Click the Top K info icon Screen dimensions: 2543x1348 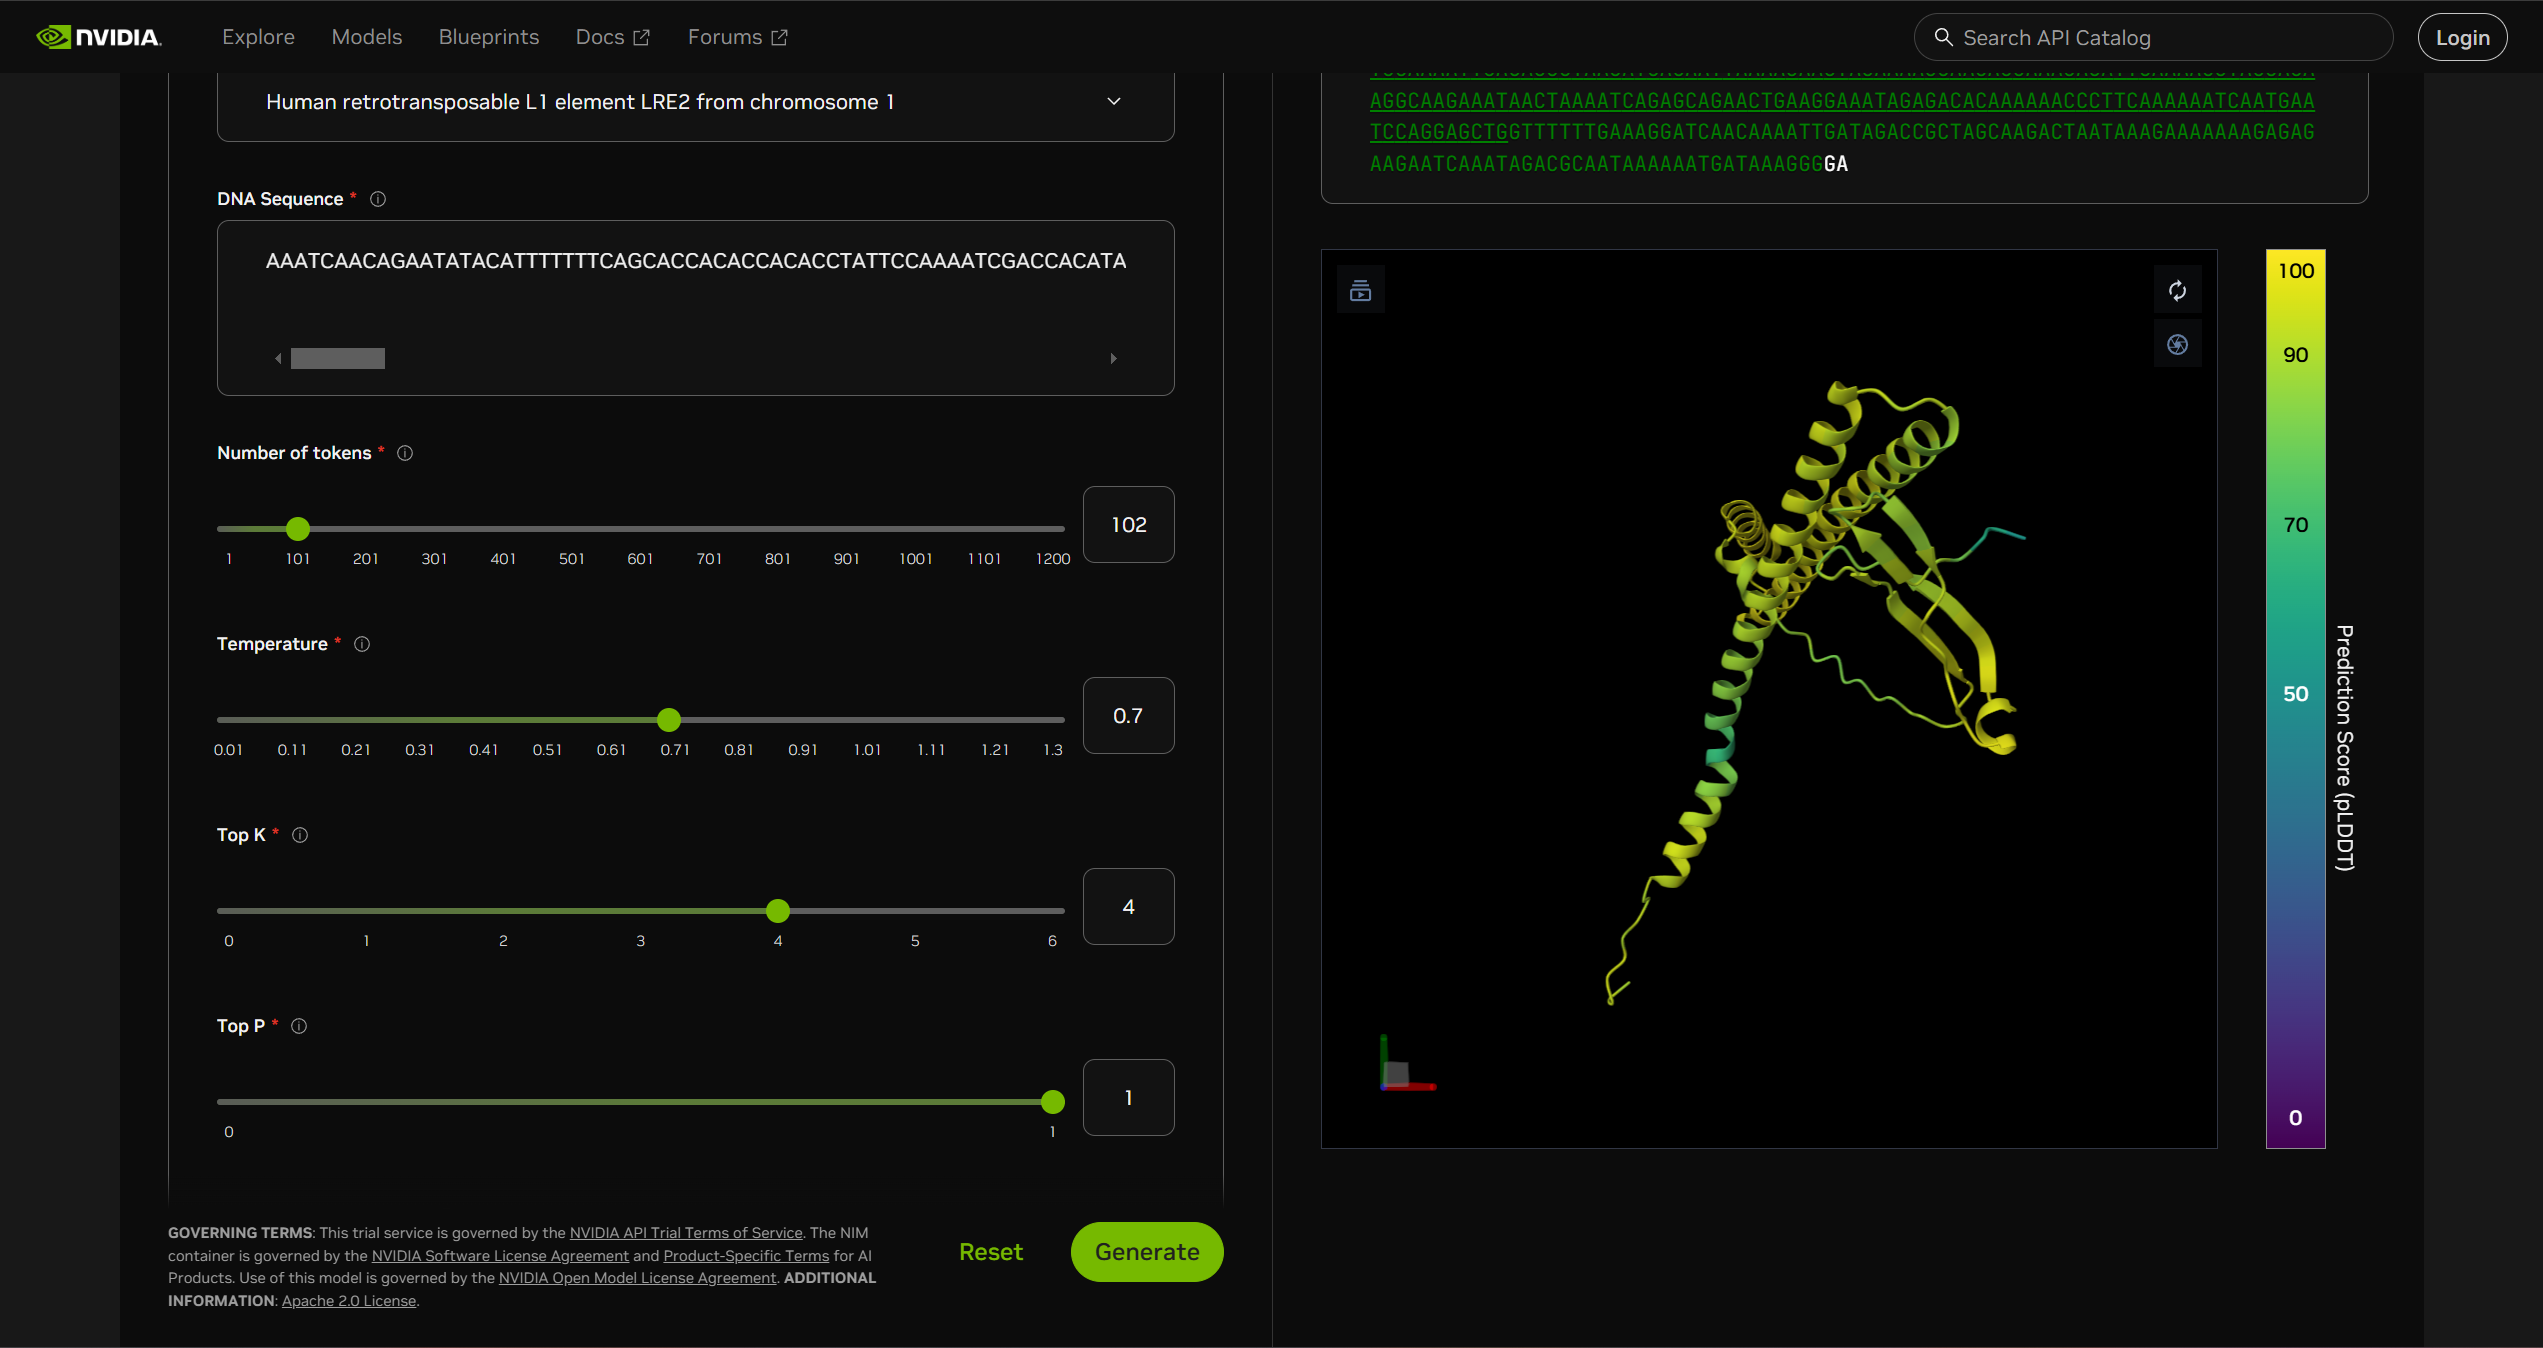pyautogui.click(x=300, y=835)
